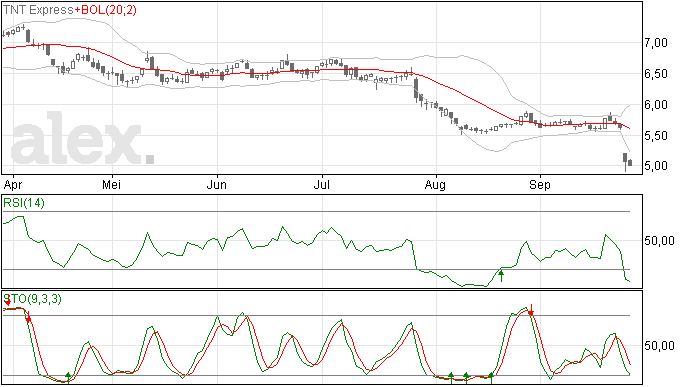
Task: Select the Aug label on the time axis
Action: pos(435,185)
